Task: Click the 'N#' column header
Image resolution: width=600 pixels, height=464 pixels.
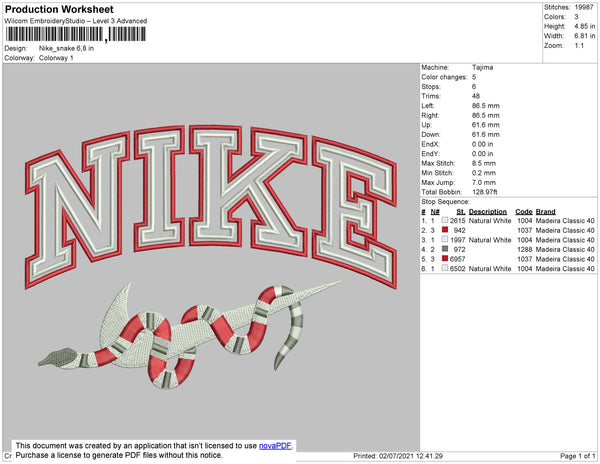Action: click(435, 212)
